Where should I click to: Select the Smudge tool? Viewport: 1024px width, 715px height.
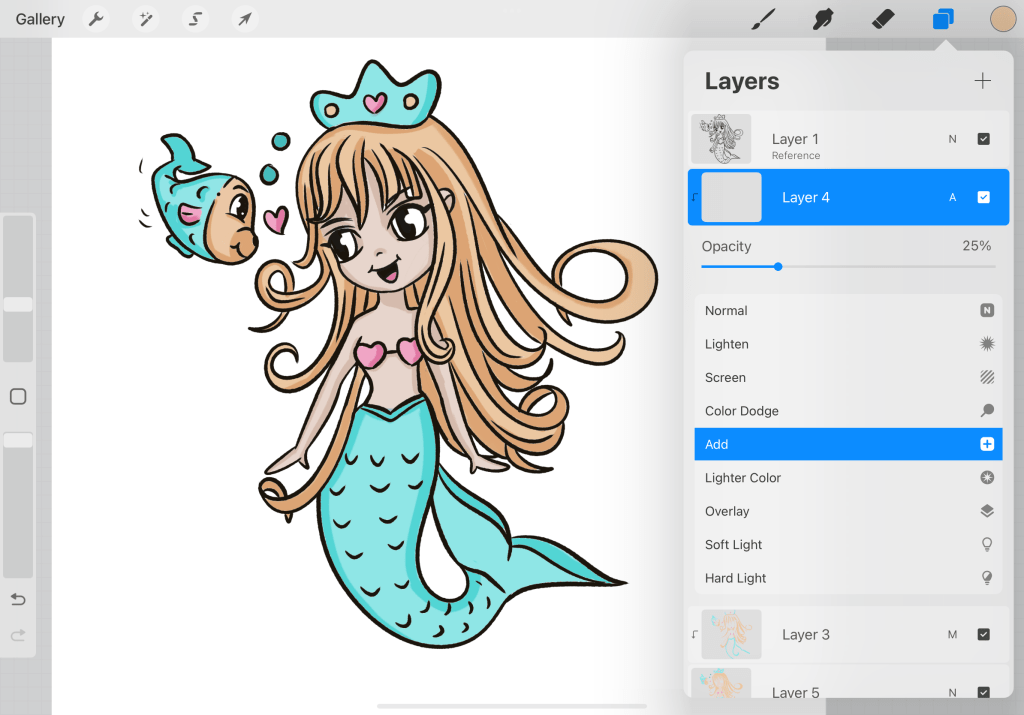[823, 19]
